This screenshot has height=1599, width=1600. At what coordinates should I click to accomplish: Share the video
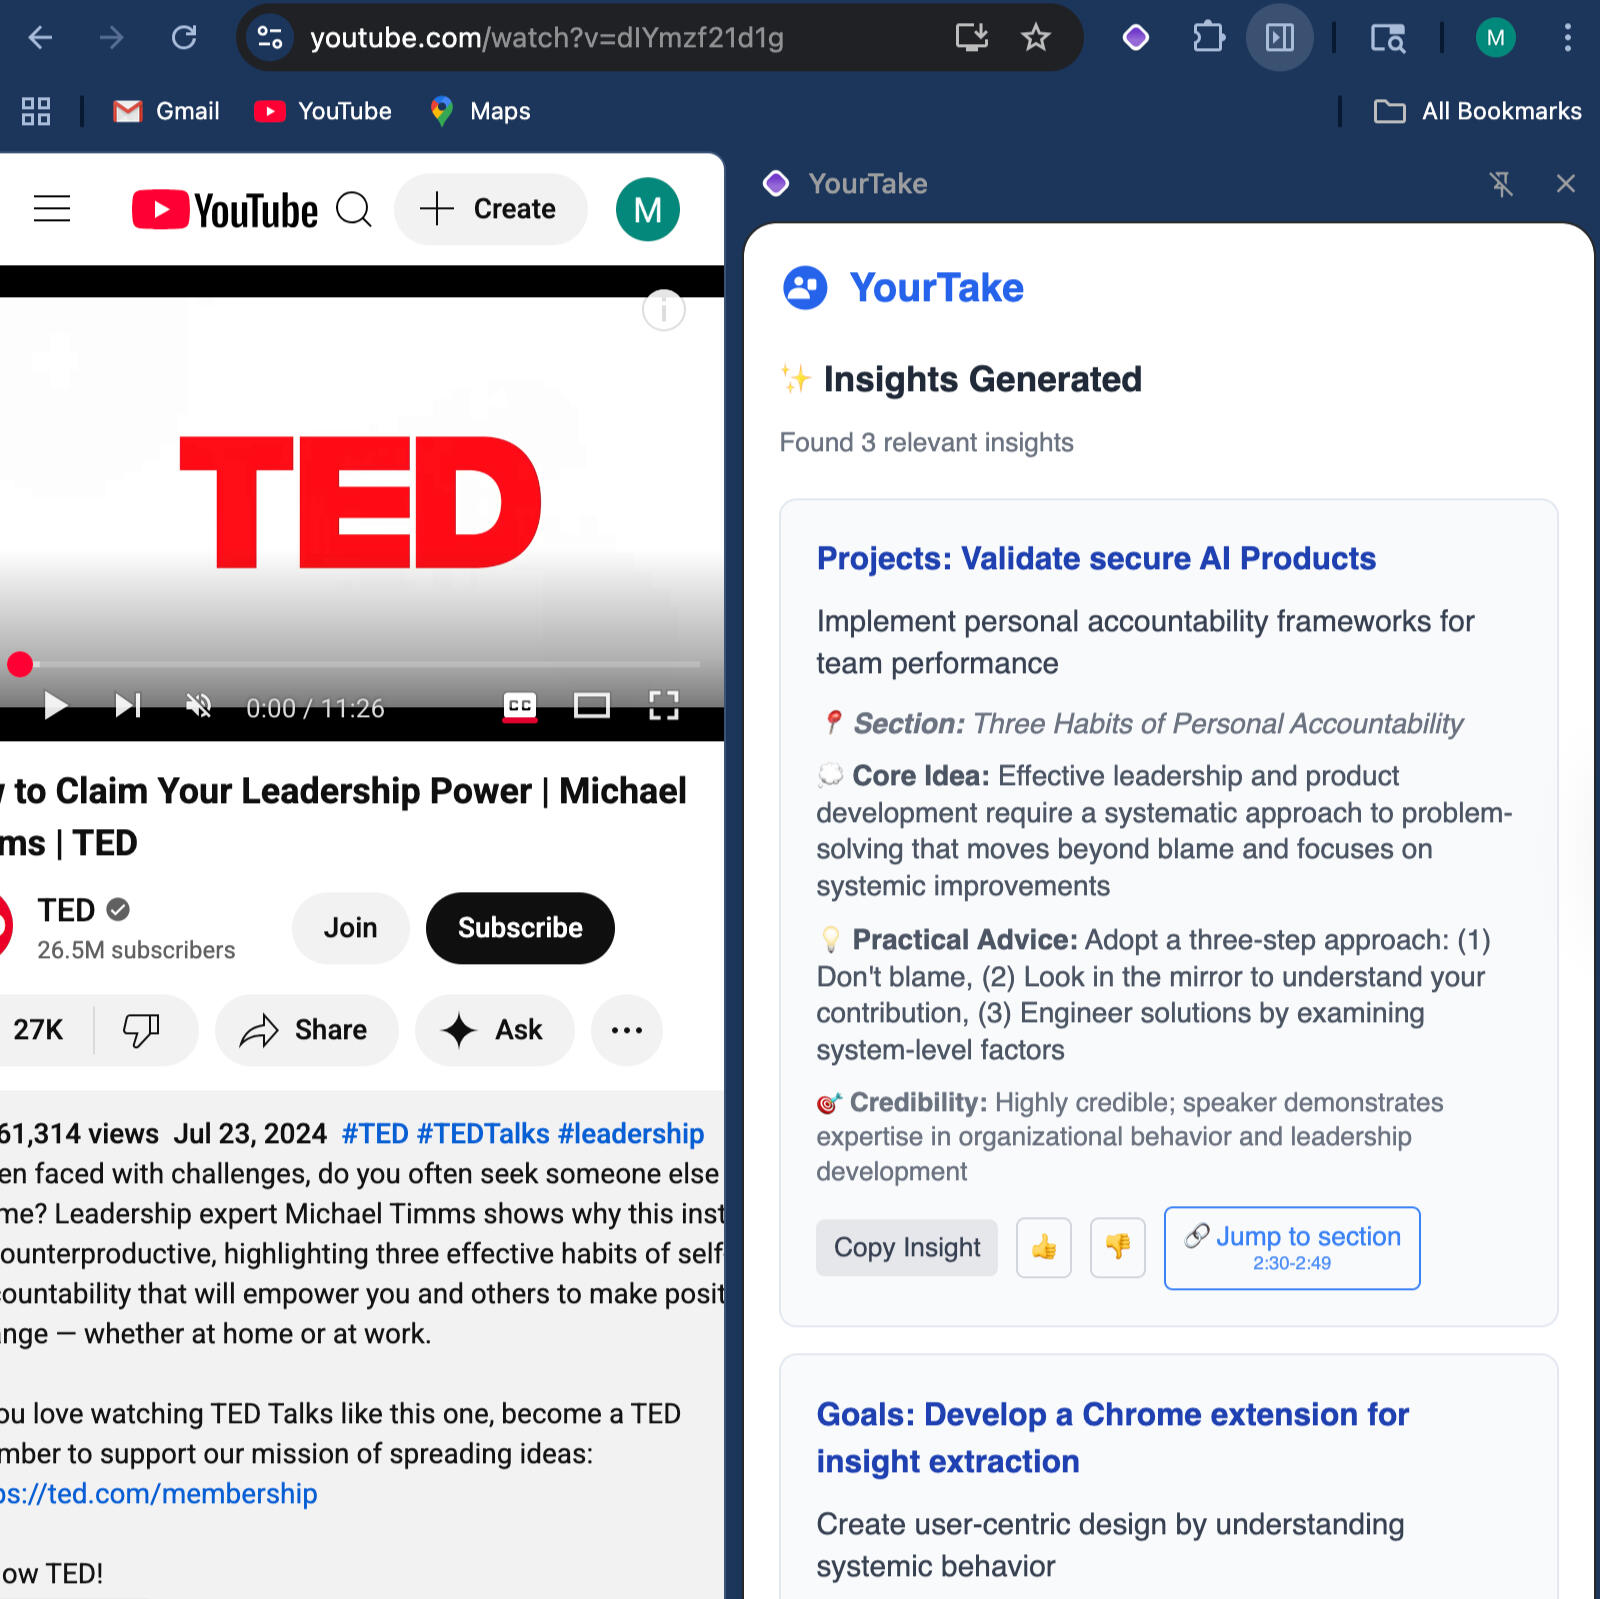(306, 1030)
